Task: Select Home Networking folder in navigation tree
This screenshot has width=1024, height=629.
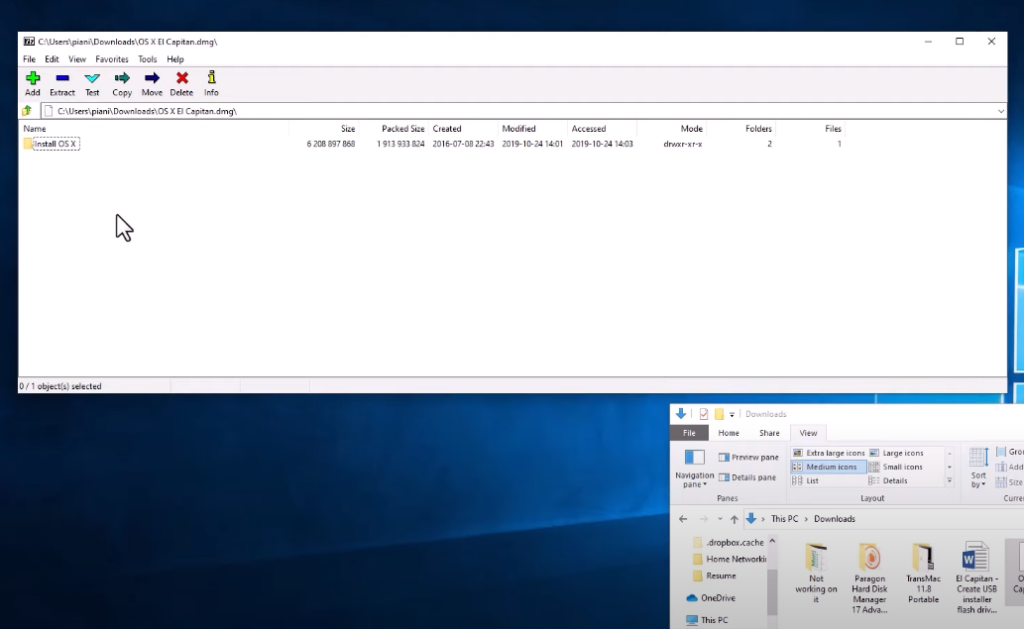Action: pyautogui.click(x=729, y=559)
